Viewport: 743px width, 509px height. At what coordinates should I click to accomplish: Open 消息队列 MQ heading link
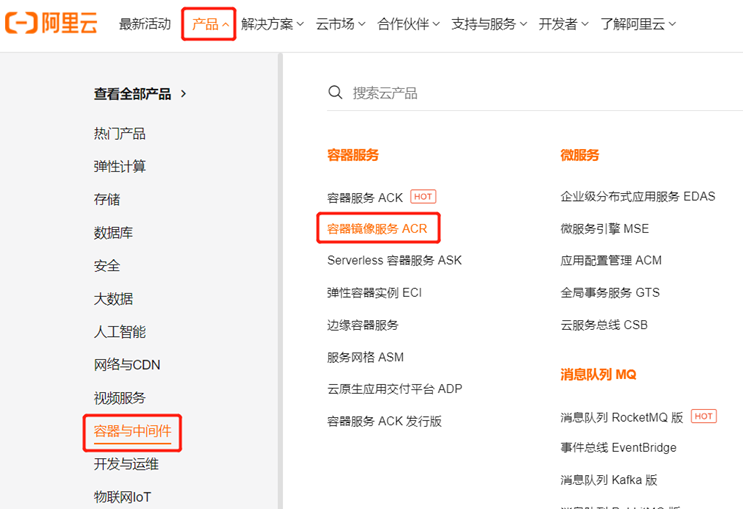tap(598, 374)
